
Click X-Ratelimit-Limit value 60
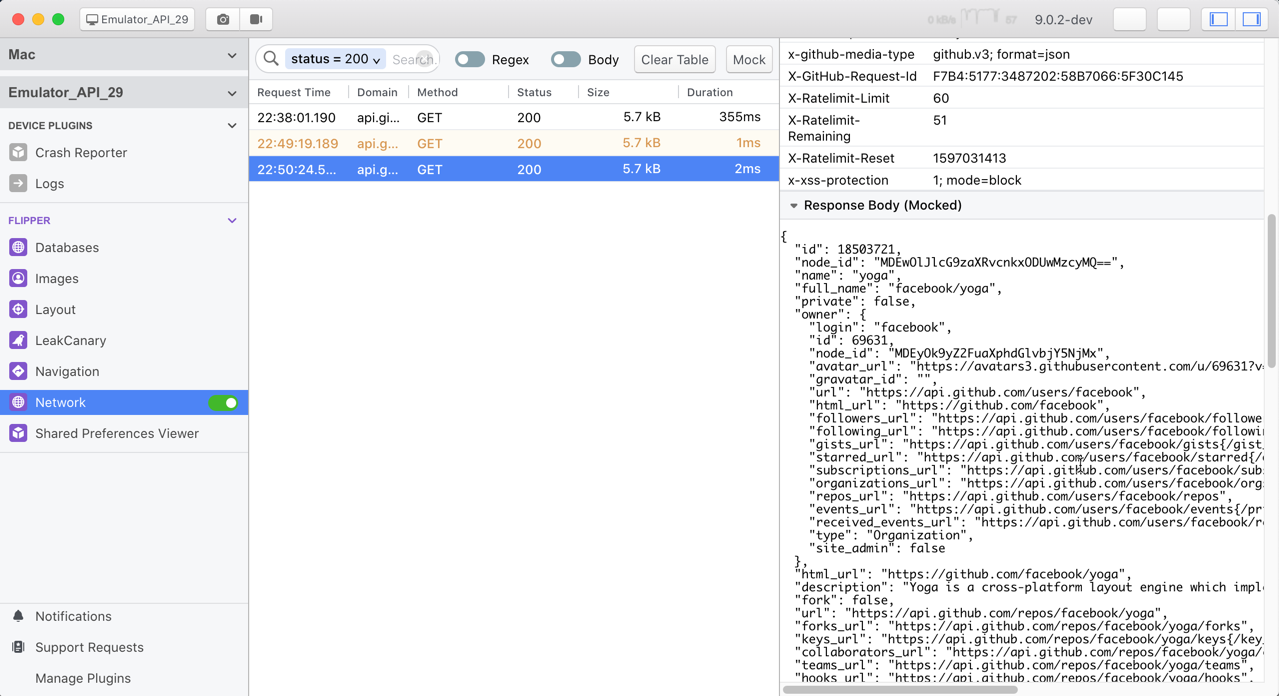tap(941, 98)
